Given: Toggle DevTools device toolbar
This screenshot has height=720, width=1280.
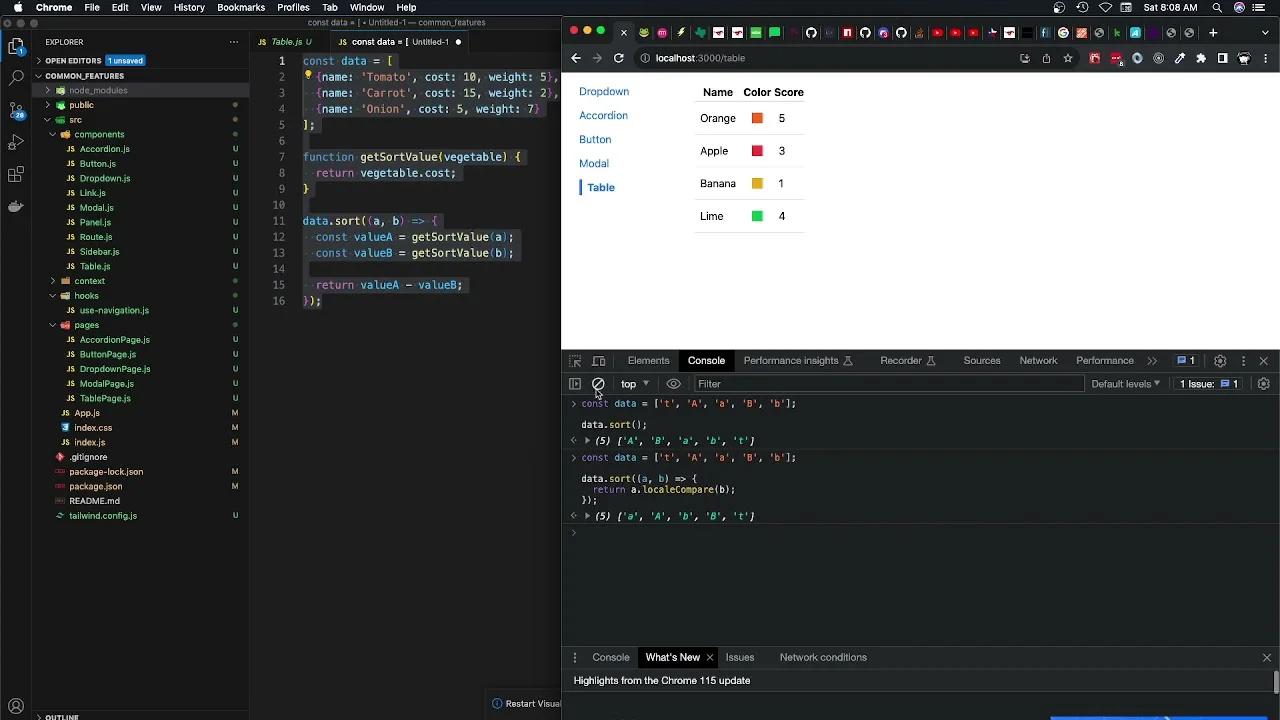Looking at the screenshot, I should click(597, 360).
